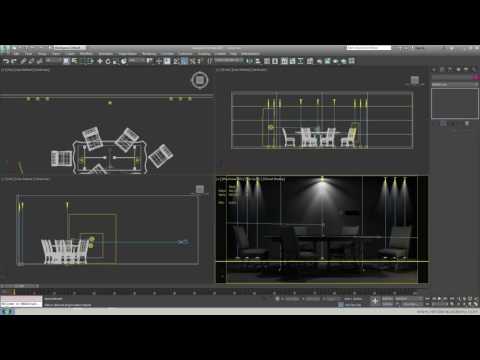Open the reference coordinate system dropdown
Viewport: 480px width, 360px height.
tap(137, 61)
